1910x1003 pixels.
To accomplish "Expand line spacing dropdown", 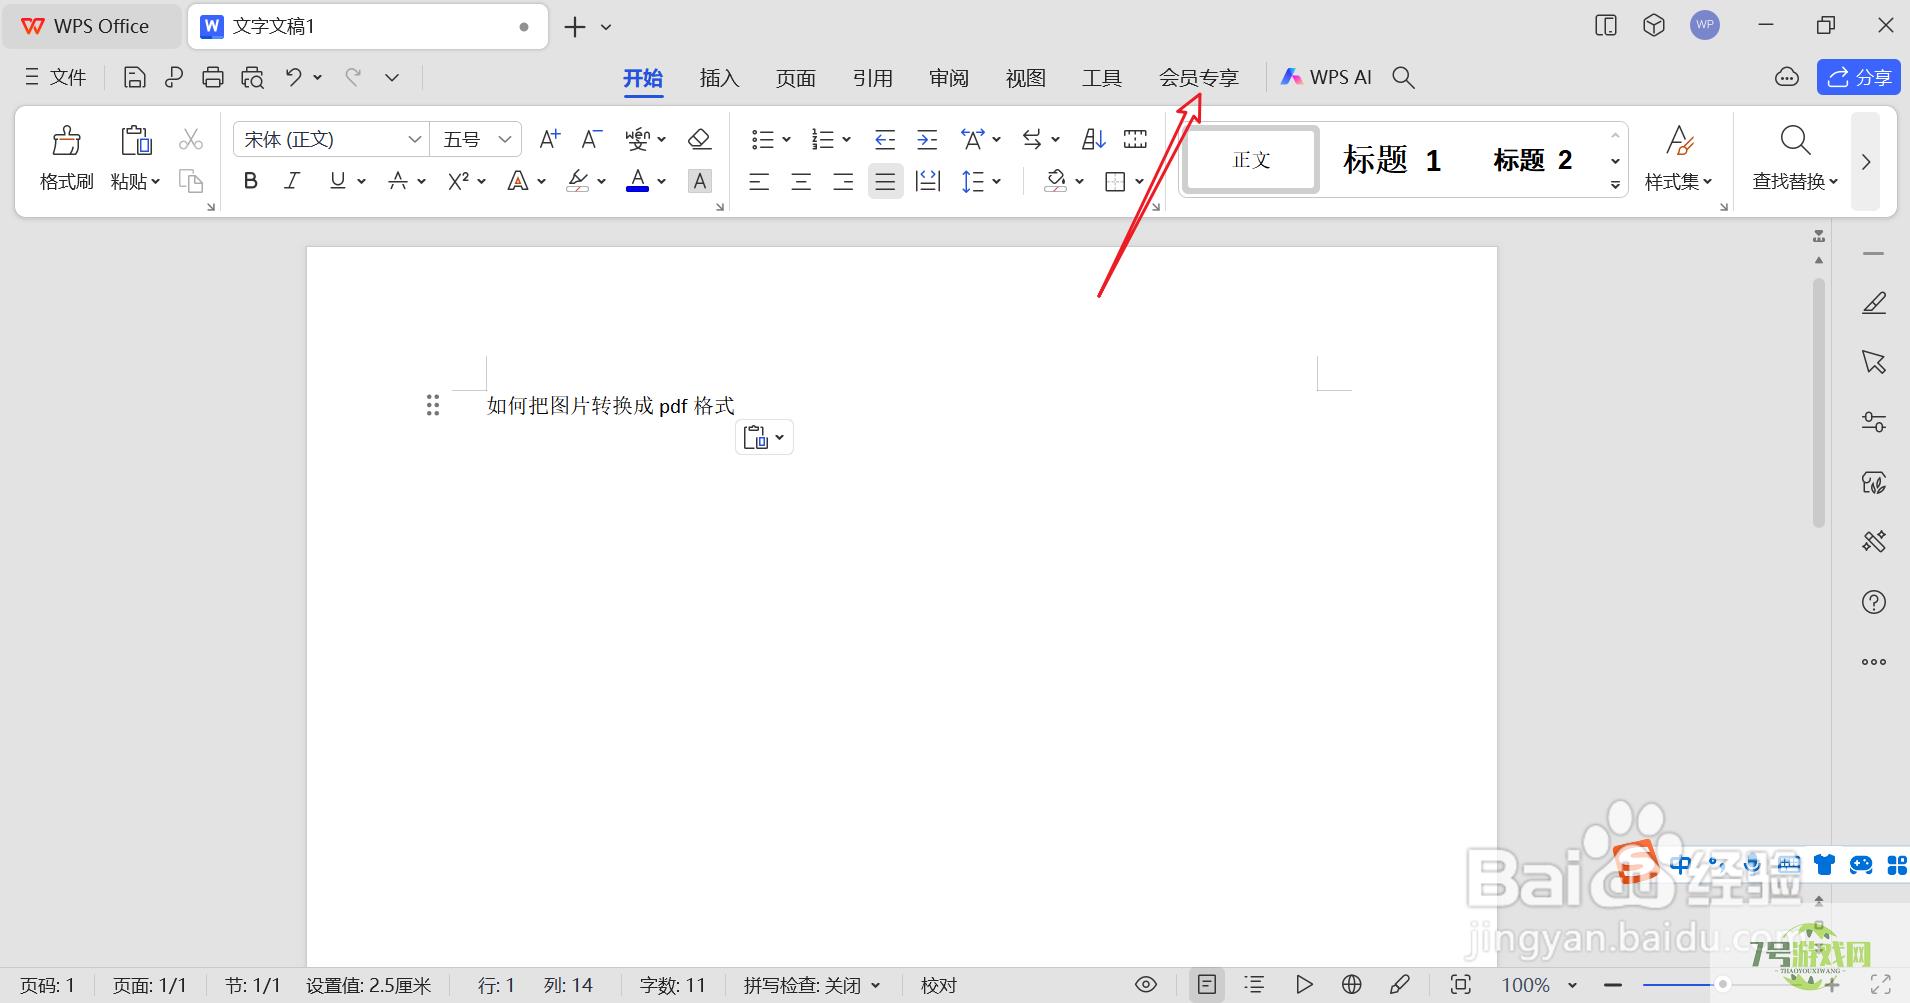I will point(997,182).
